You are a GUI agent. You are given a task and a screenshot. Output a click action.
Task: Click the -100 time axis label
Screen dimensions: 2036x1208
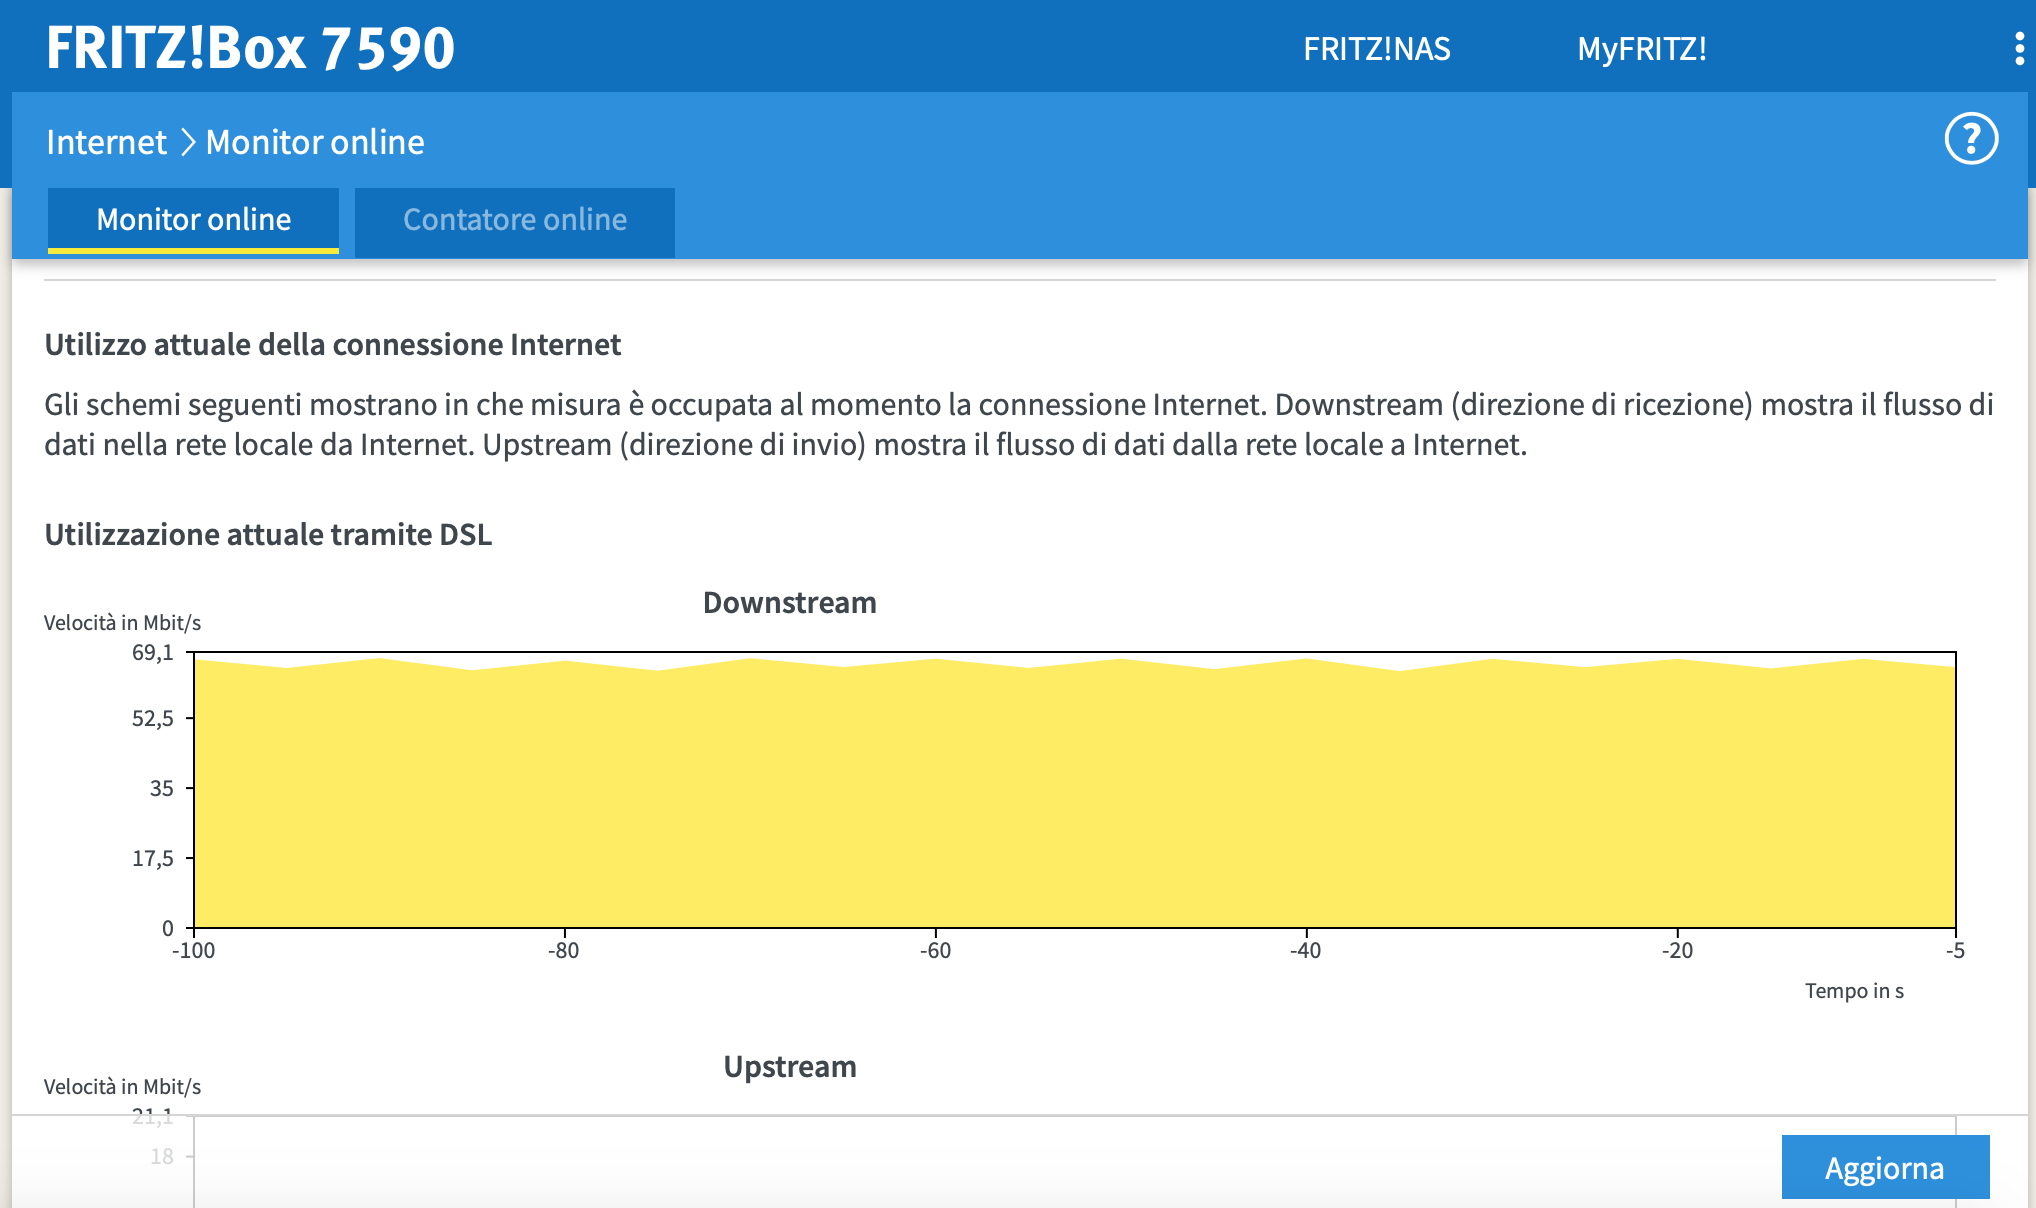tap(193, 951)
